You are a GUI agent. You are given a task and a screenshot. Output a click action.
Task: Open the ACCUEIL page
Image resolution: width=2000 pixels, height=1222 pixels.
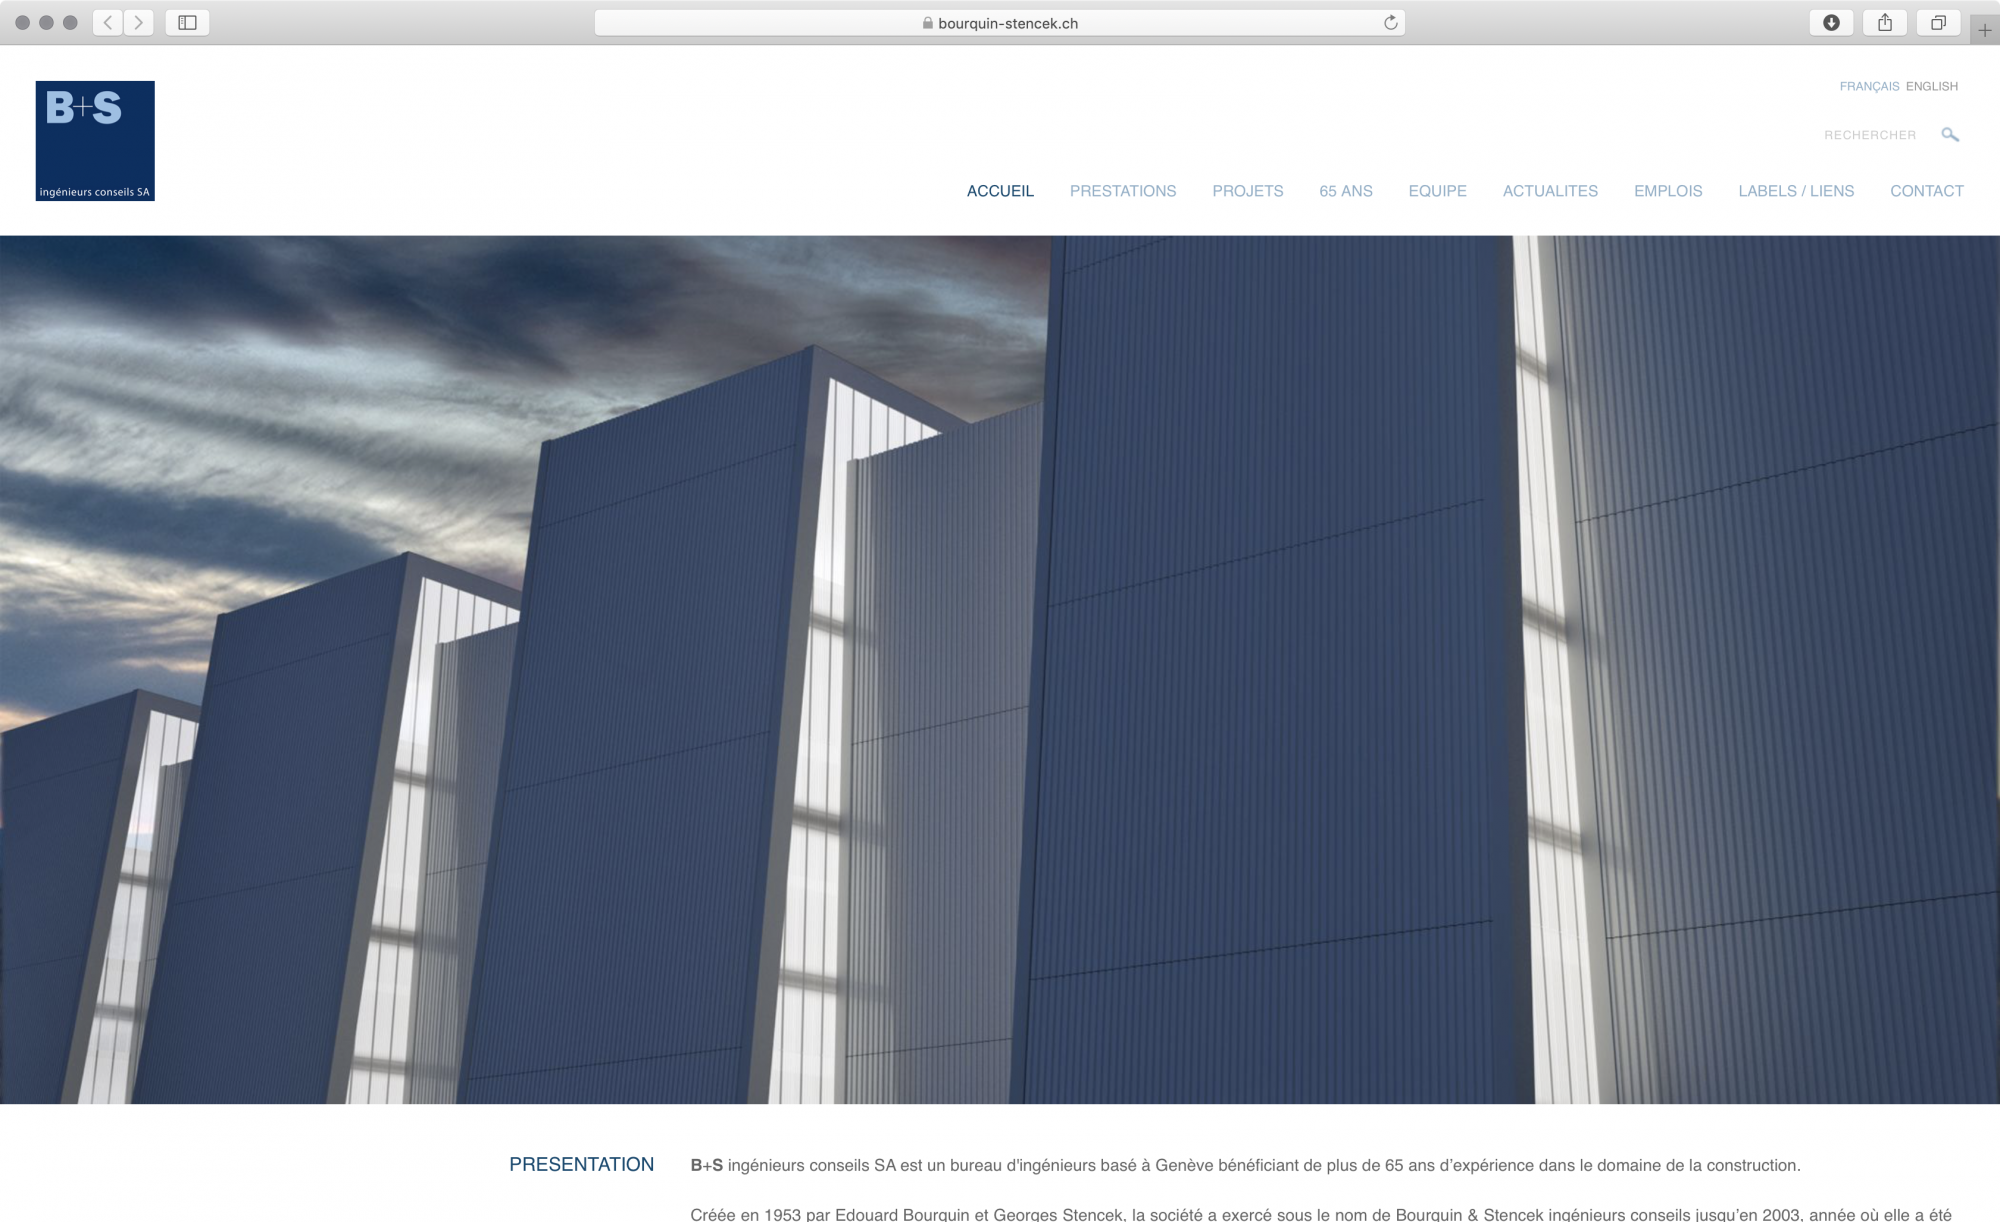(1000, 191)
